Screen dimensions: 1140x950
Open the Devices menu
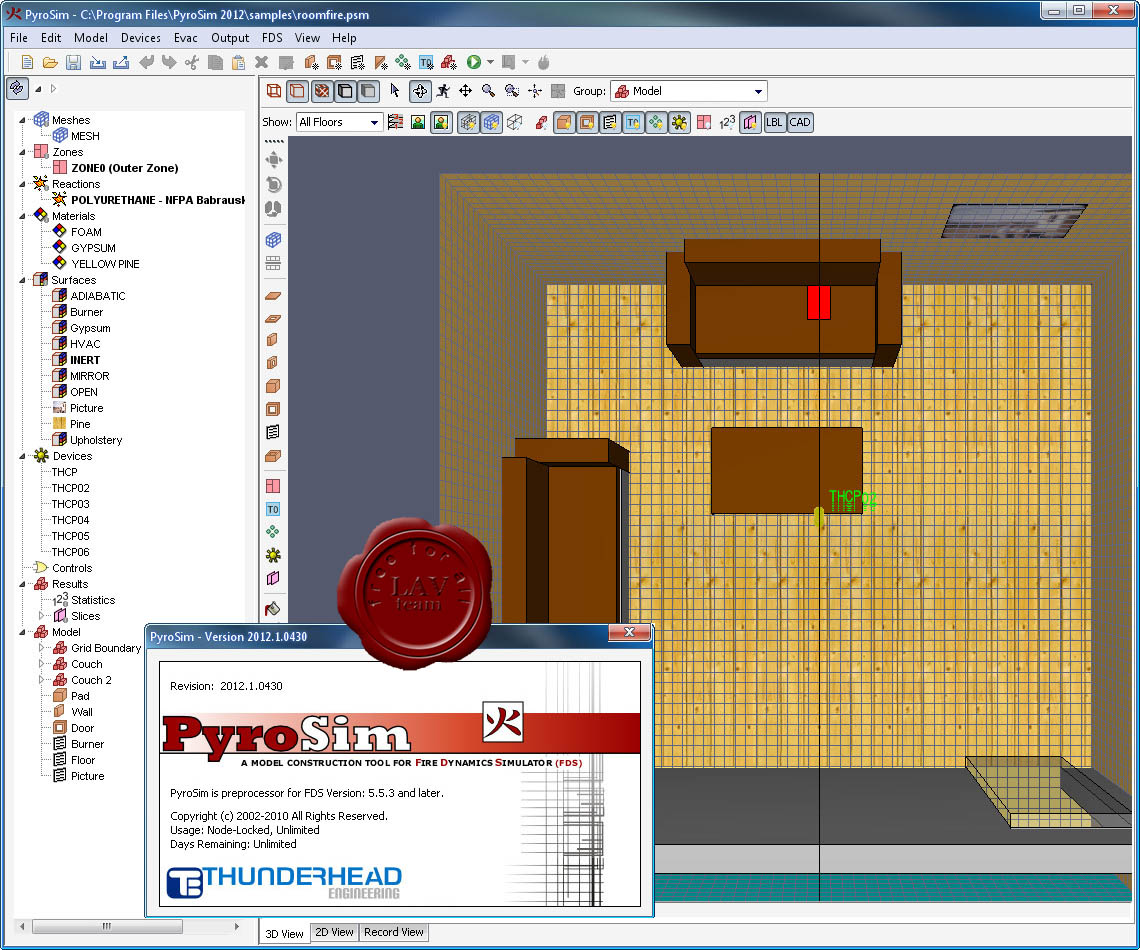click(141, 38)
